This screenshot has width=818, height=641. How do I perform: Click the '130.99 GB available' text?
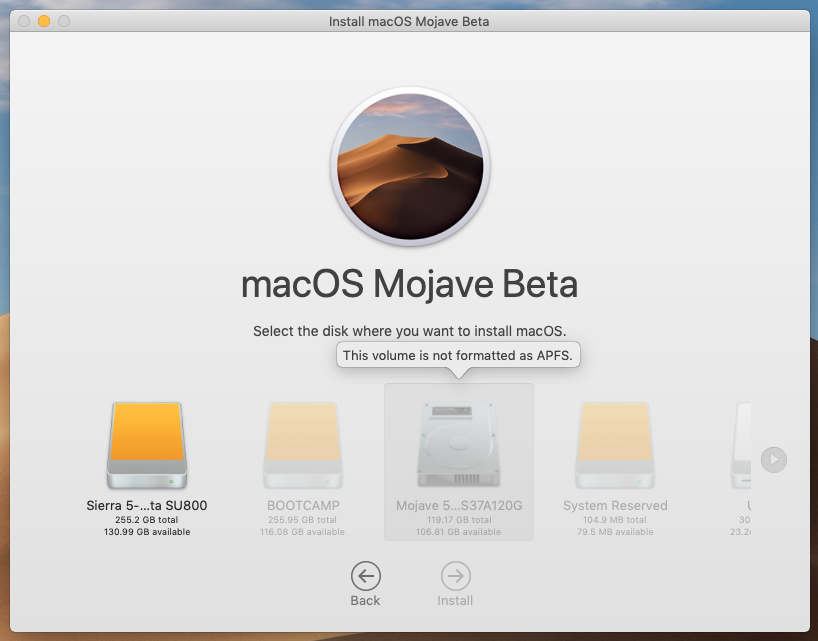(x=147, y=532)
